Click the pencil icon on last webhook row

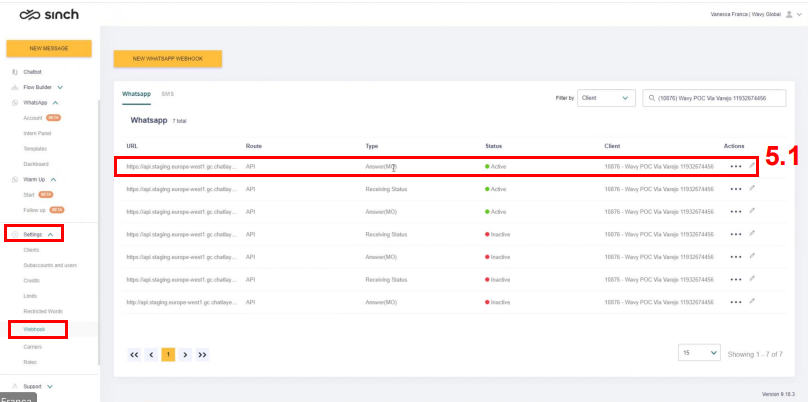point(752,300)
